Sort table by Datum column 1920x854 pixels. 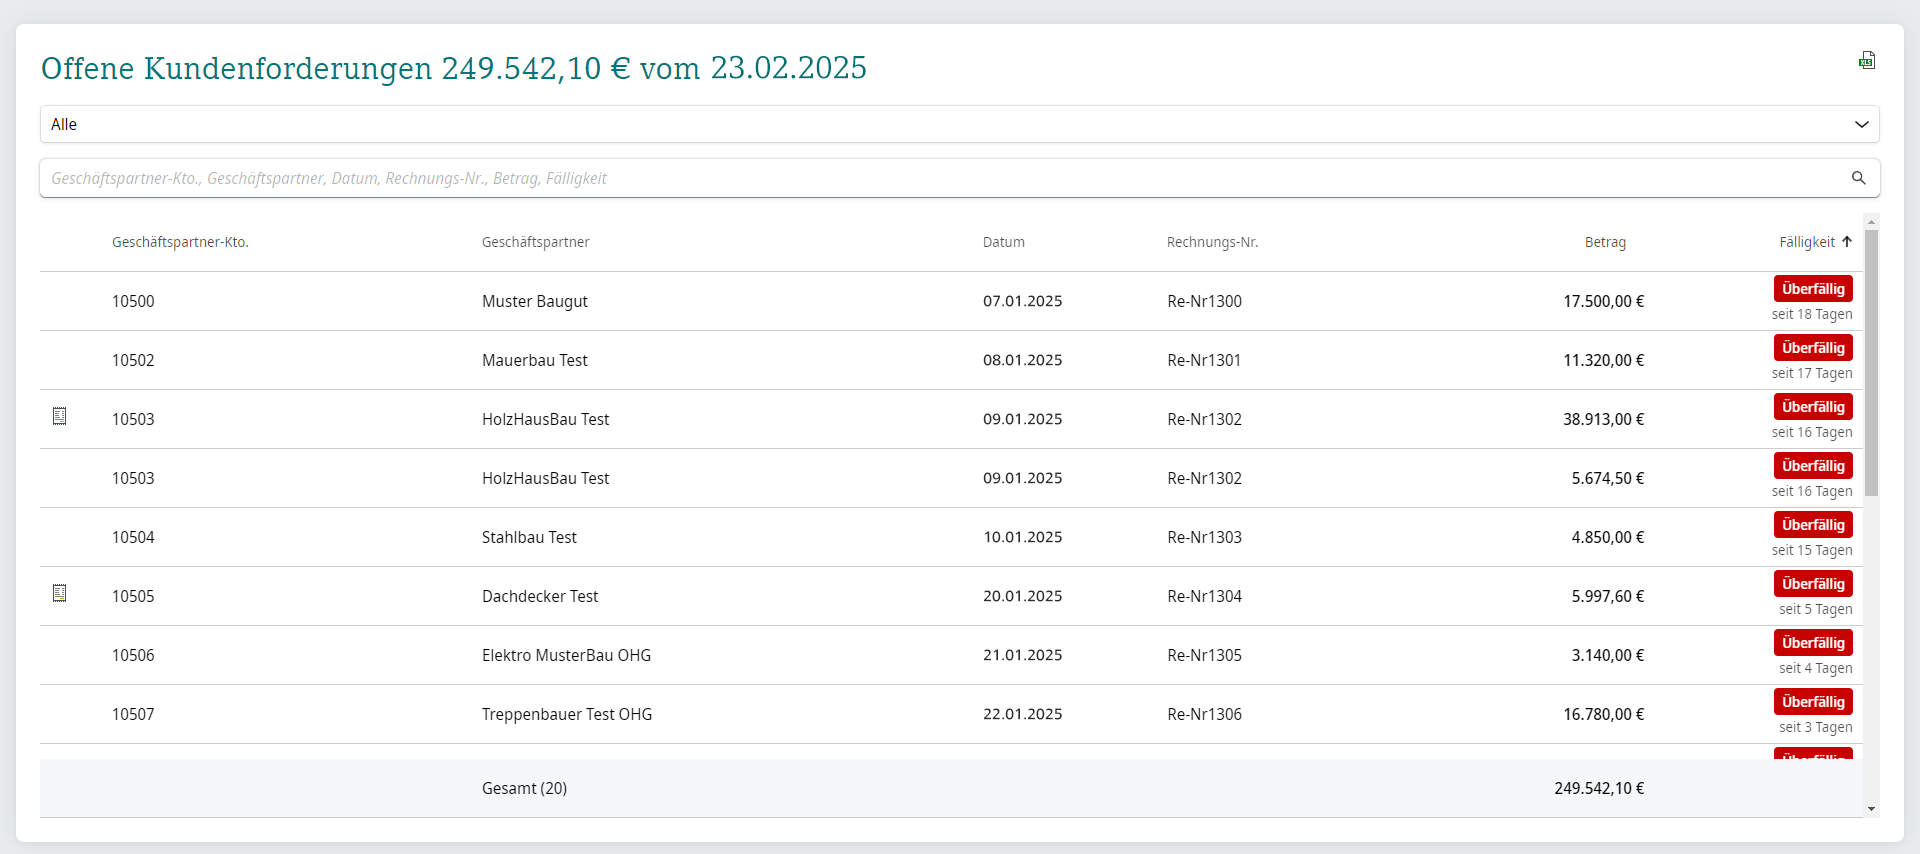pos(1003,242)
